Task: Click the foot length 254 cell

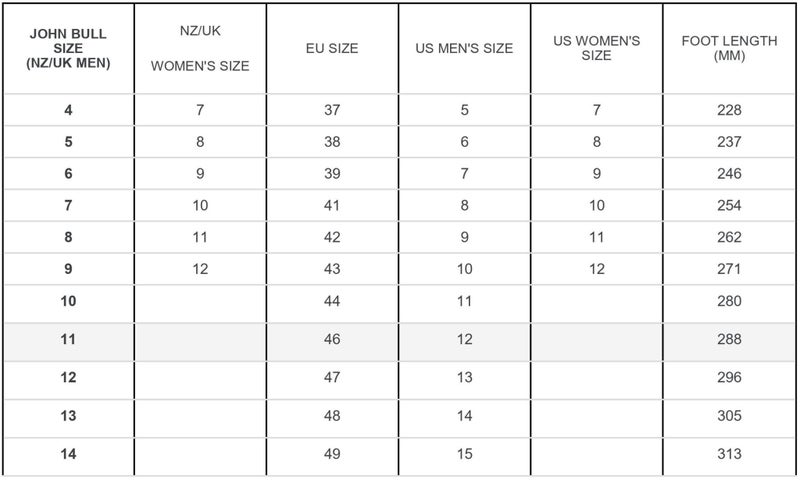Action: (x=729, y=206)
